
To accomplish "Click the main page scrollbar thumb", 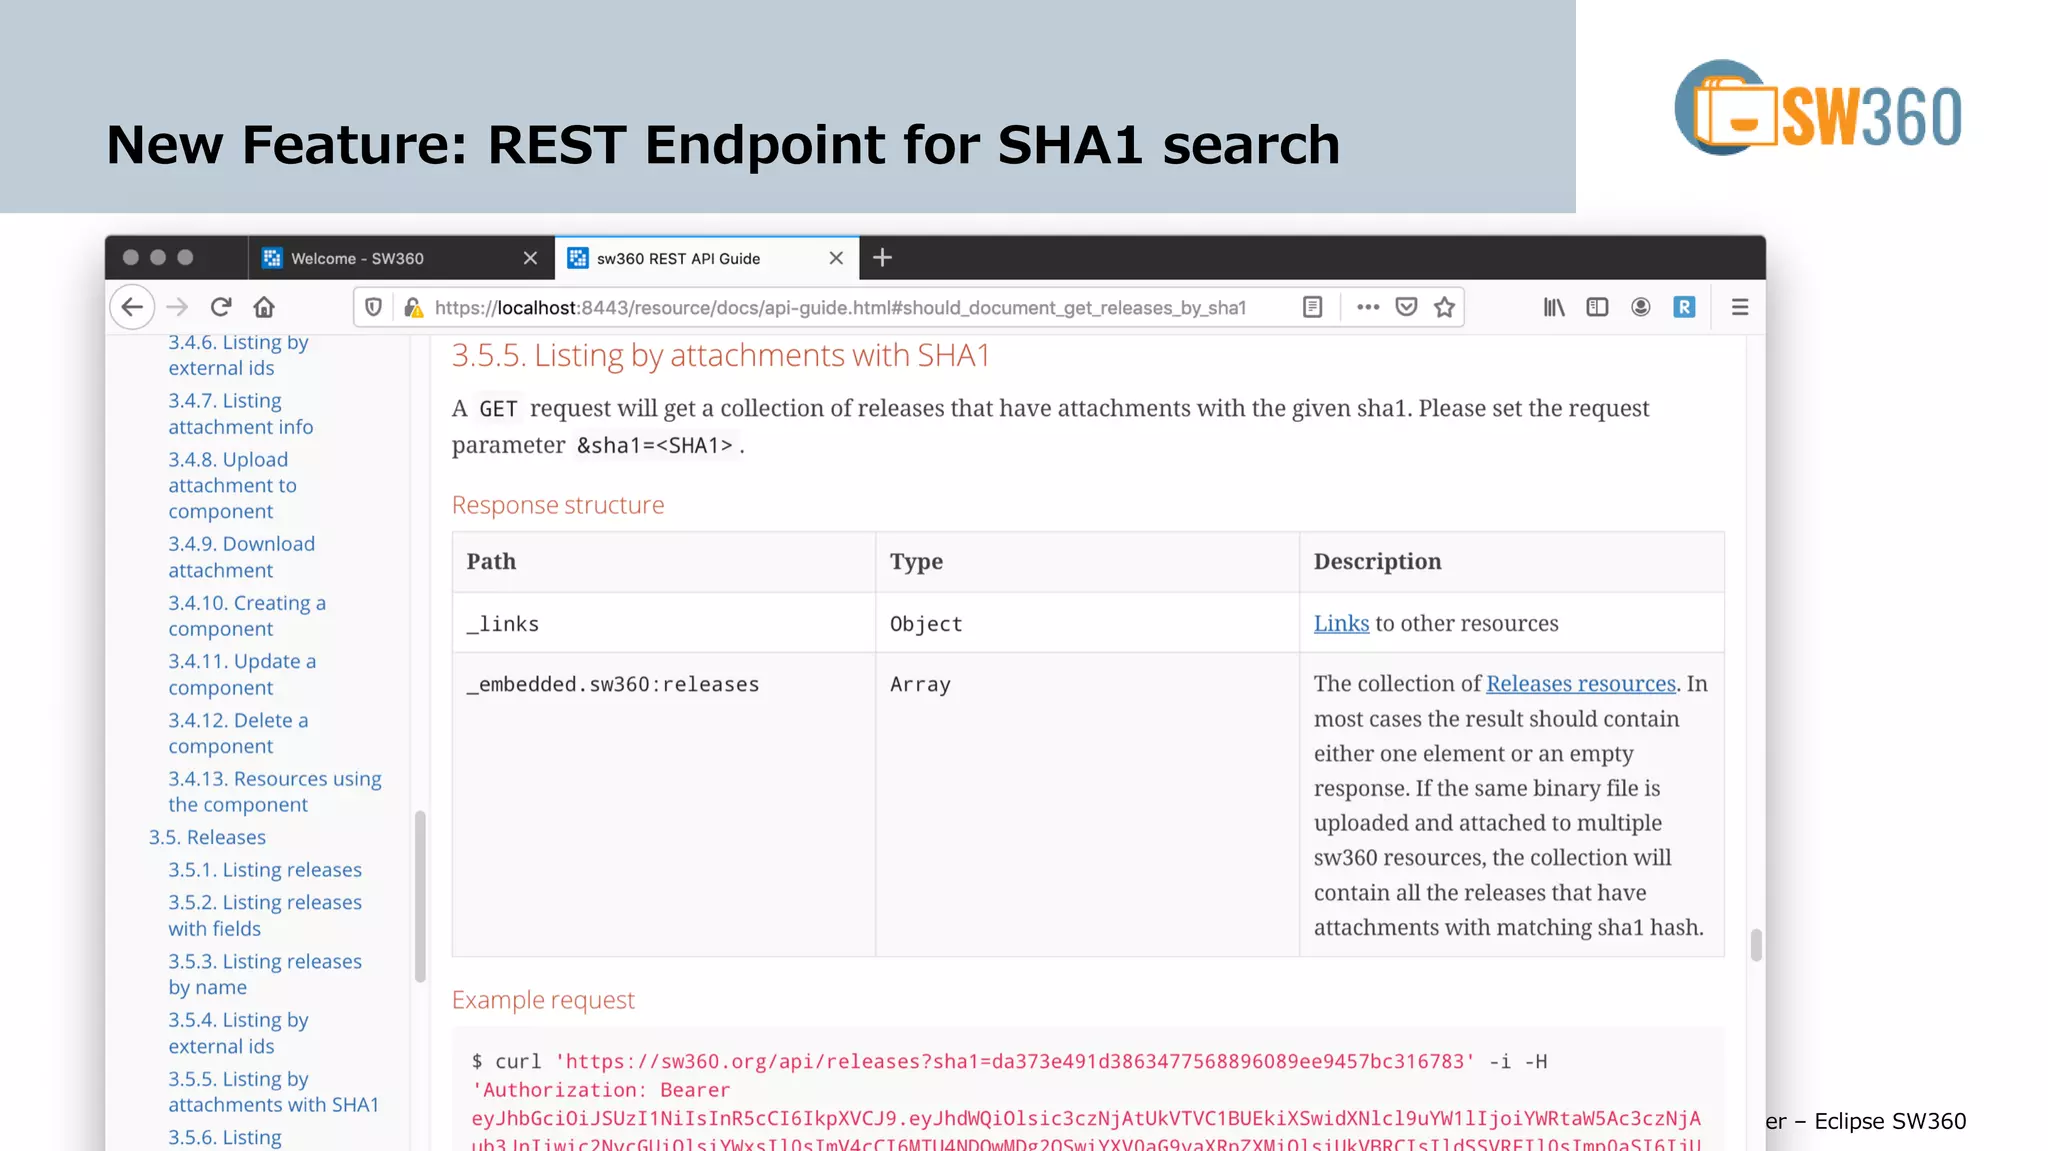I will [1756, 944].
